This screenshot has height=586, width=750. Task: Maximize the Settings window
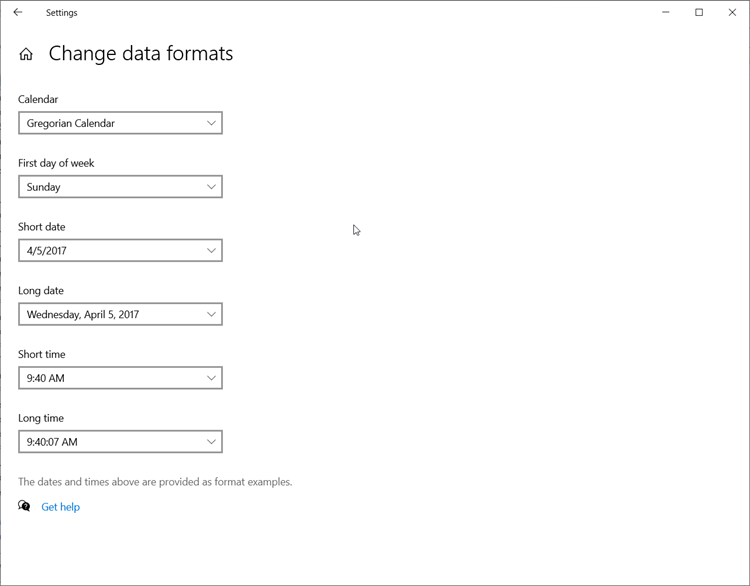[x=699, y=12]
